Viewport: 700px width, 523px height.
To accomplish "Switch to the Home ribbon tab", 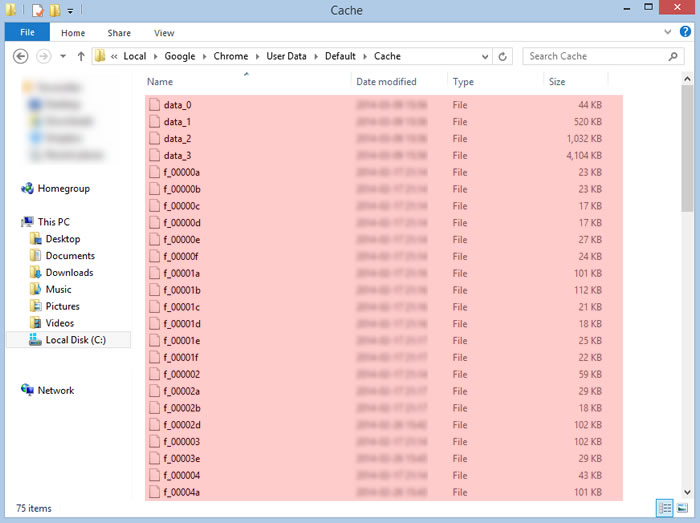I will click(x=73, y=33).
